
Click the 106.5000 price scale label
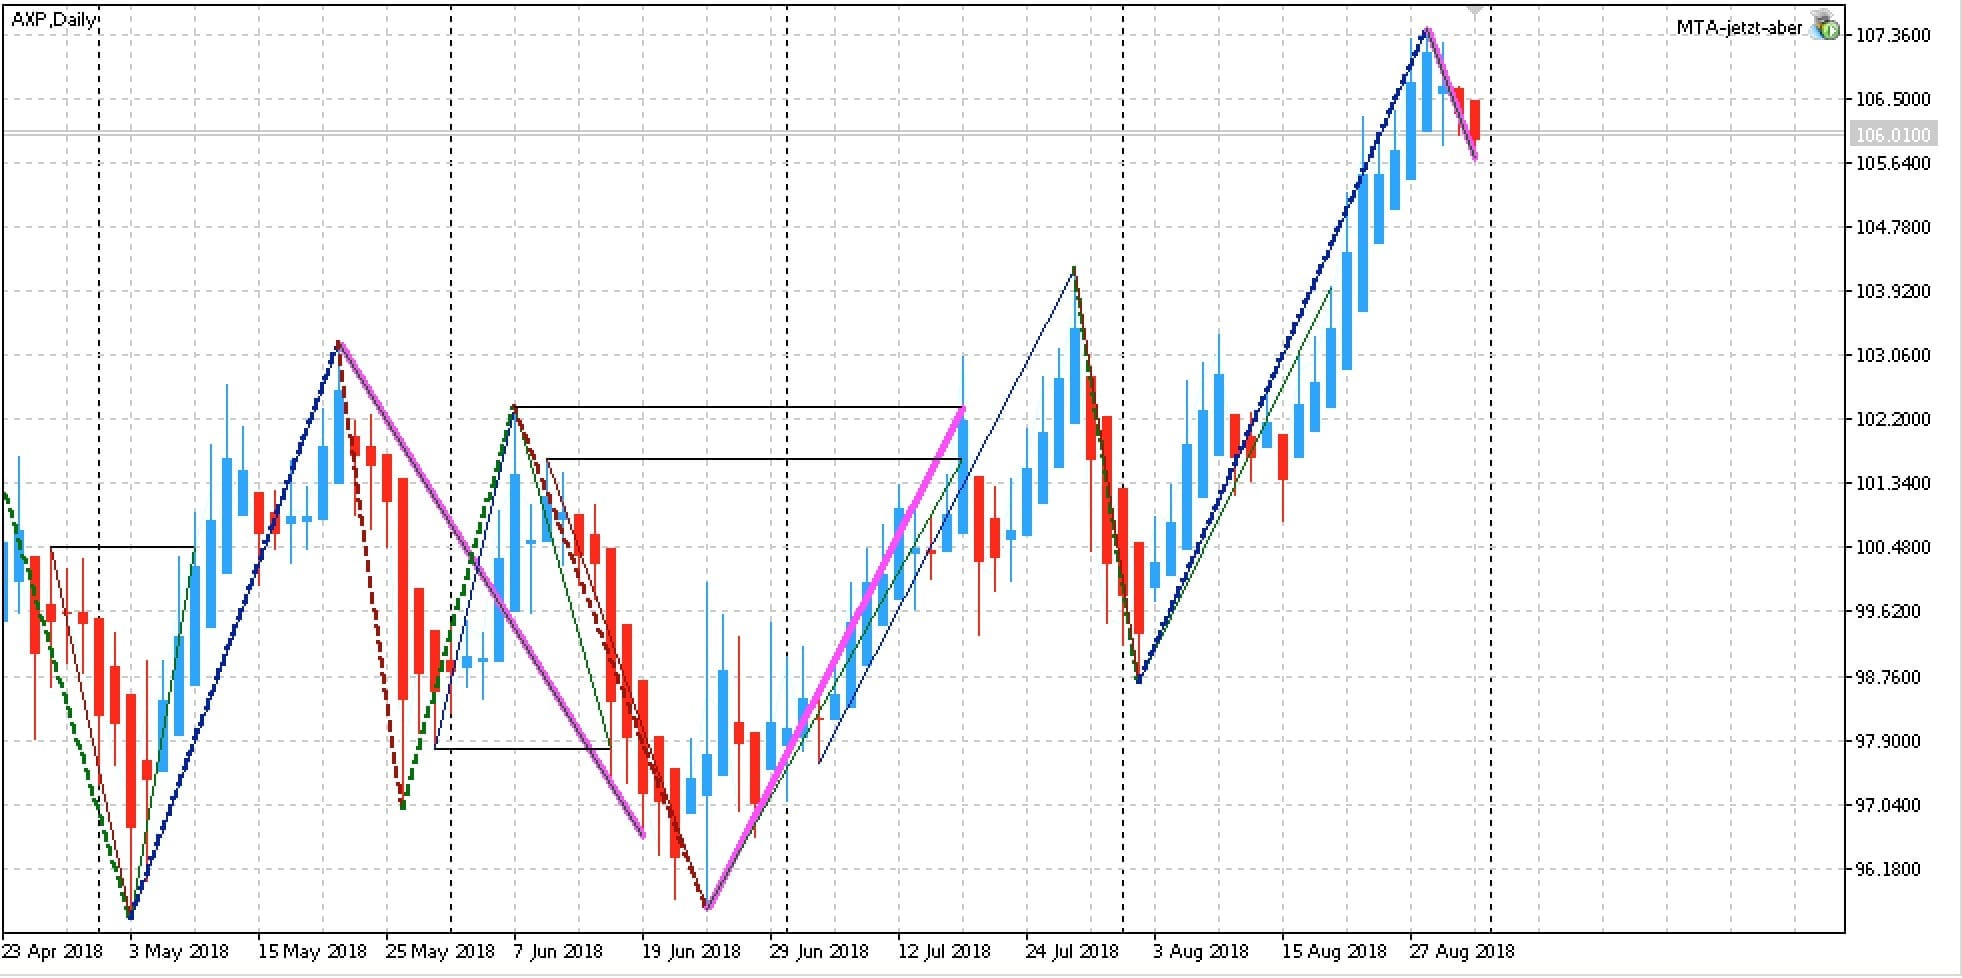click(1893, 99)
